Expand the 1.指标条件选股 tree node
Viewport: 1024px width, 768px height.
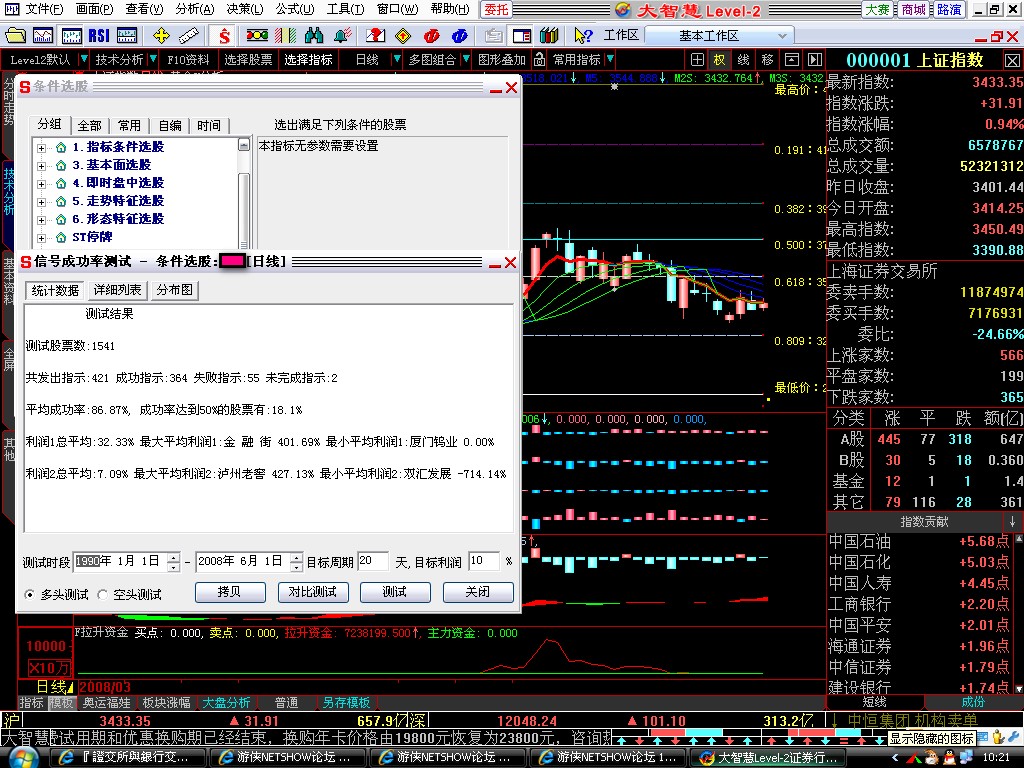[x=42, y=148]
